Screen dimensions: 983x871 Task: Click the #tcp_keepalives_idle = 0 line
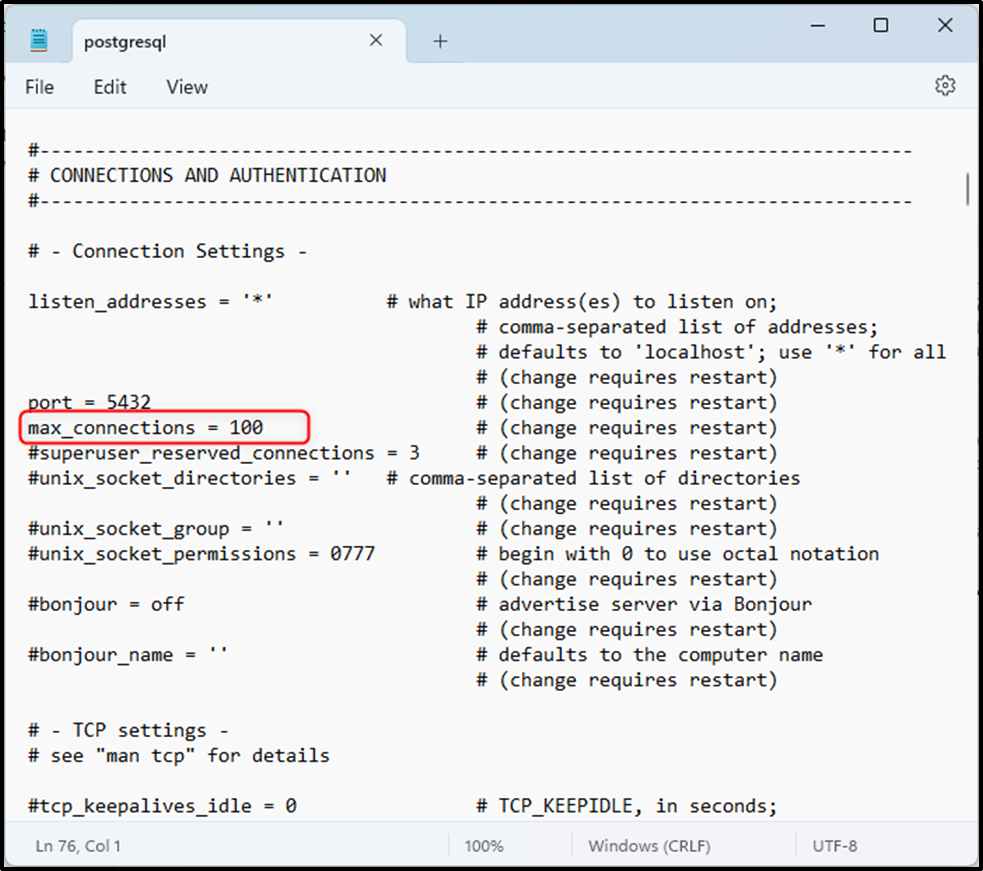(160, 805)
